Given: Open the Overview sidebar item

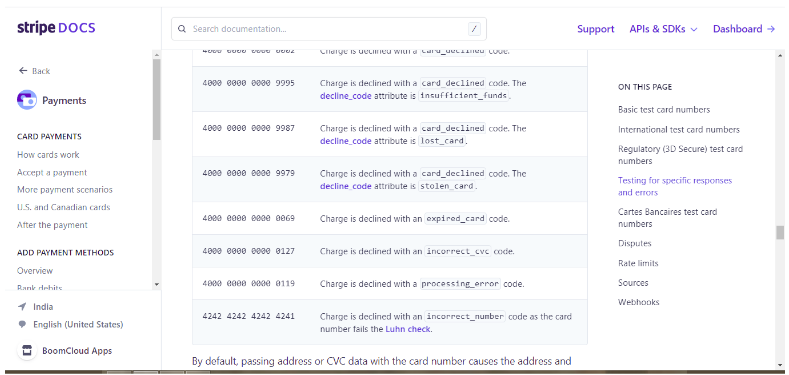Looking at the screenshot, I should (35, 270).
